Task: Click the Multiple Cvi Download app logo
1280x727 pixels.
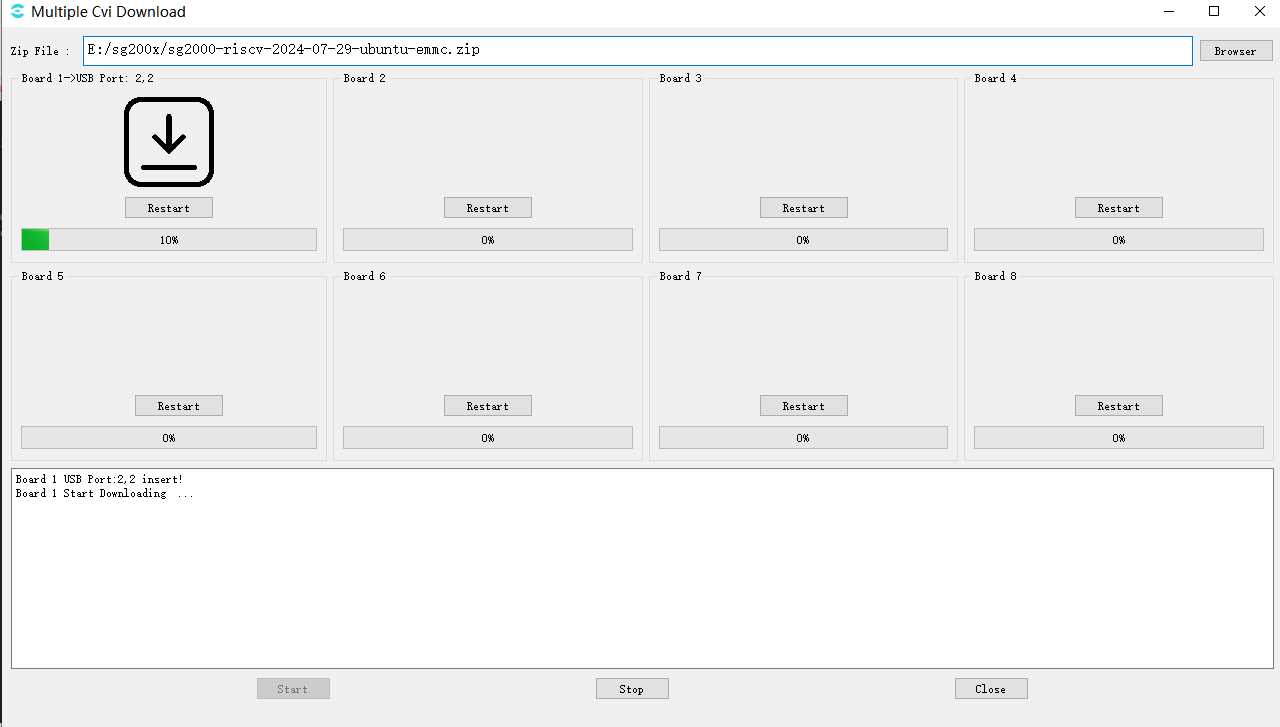Action: click(x=17, y=12)
